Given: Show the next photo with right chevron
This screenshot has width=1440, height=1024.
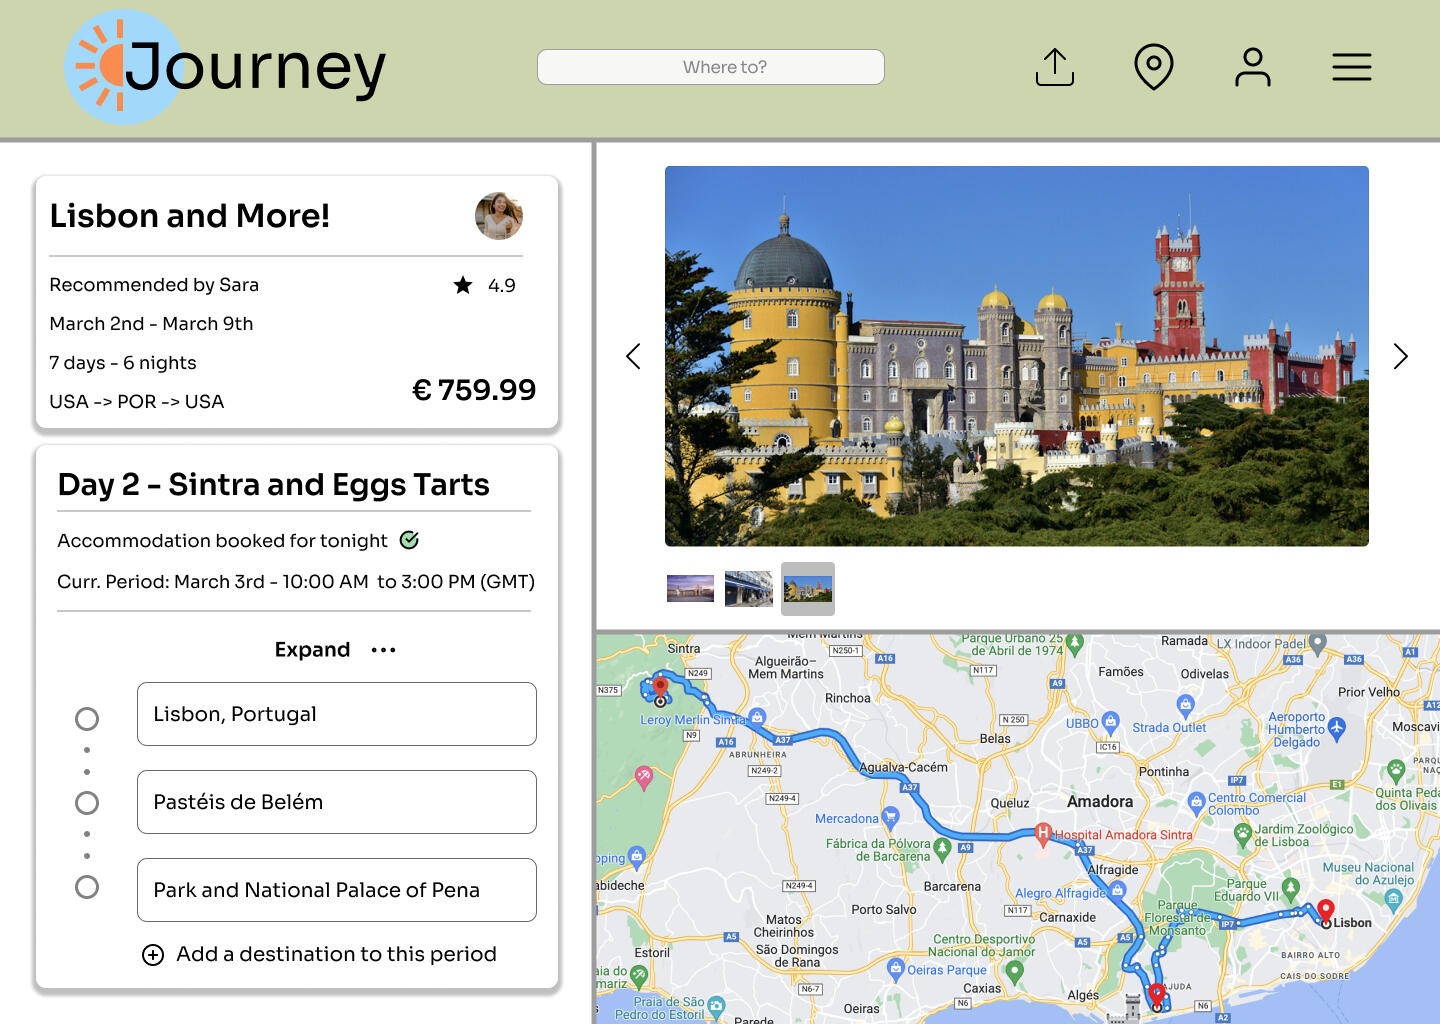Looking at the screenshot, I should pyautogui.click(x=1400, y=356).
